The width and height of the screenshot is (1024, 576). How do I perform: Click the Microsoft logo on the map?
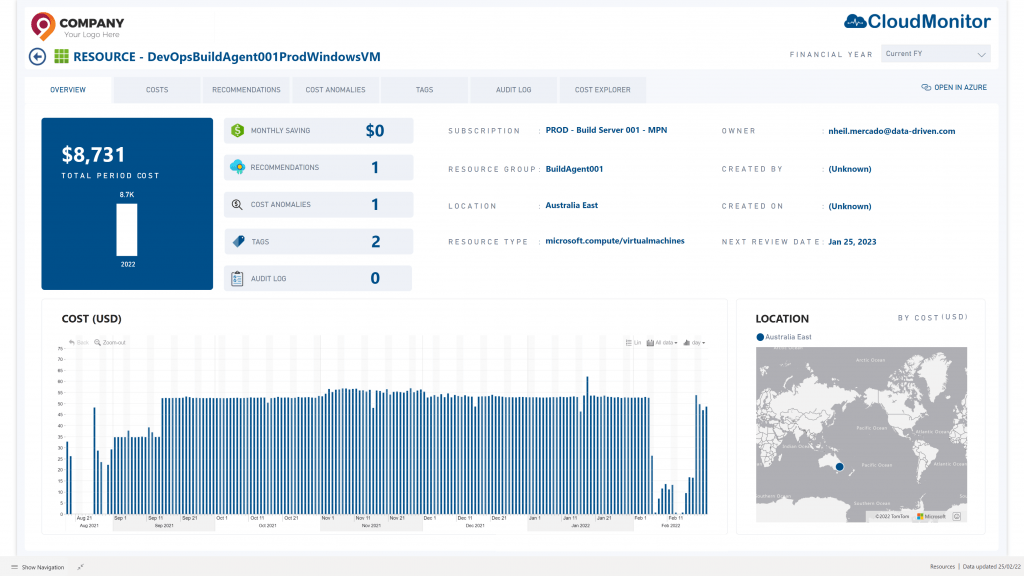point(920,517)
